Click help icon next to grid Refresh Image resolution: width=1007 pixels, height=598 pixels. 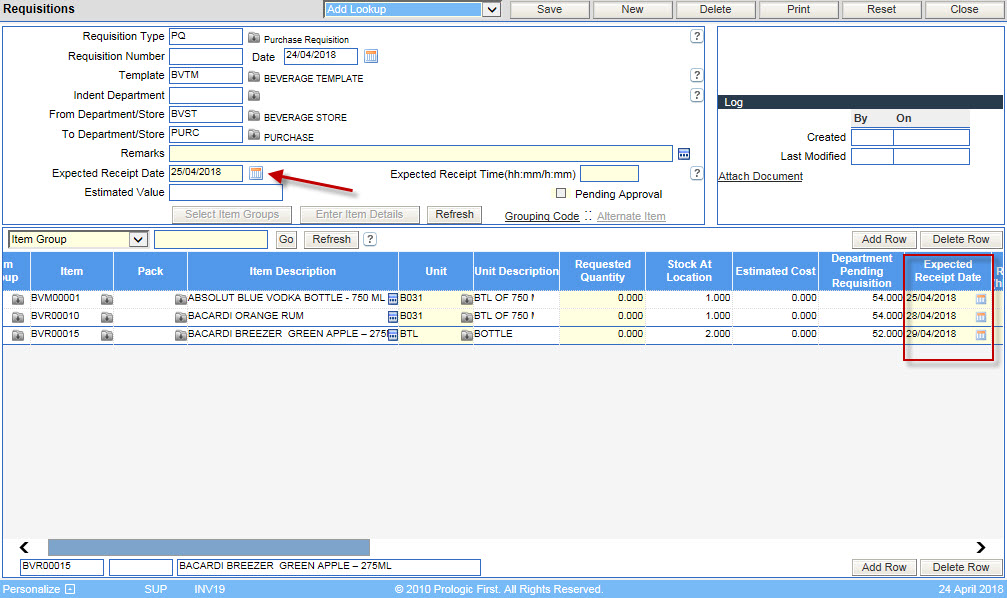tap(369, 240)
